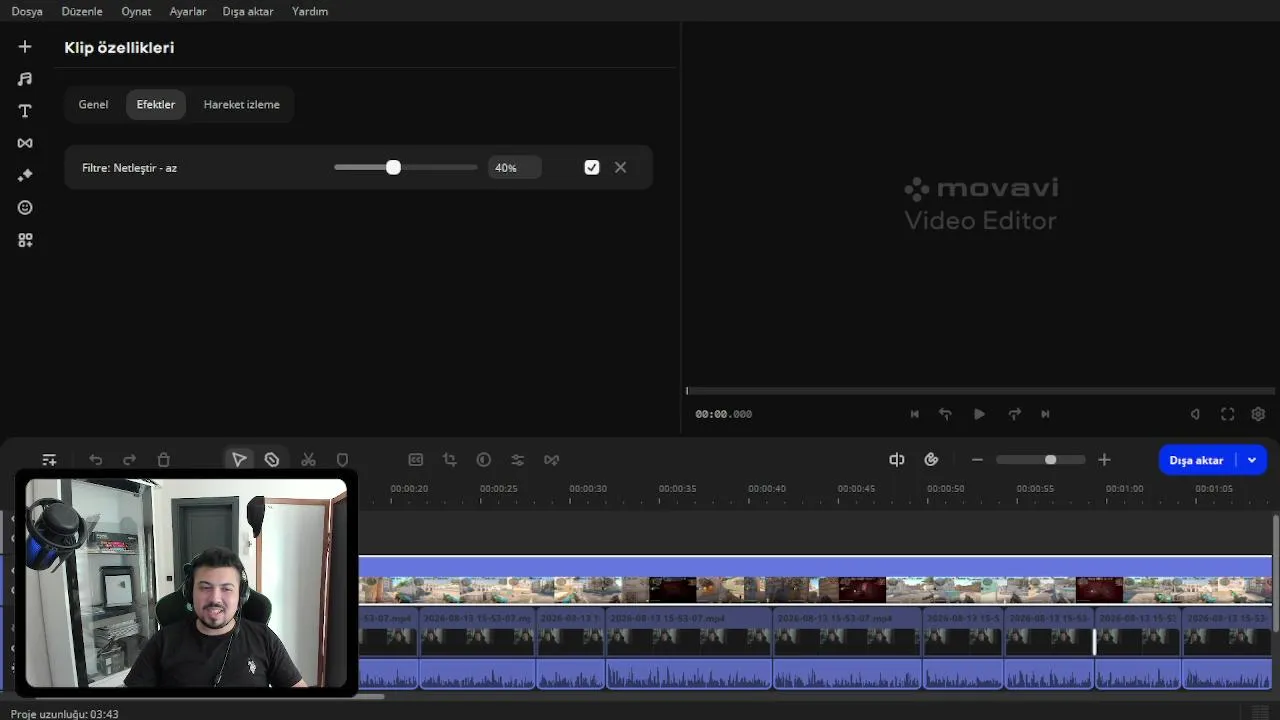This screenshot has width=1280, height=720.
Task: Skip to next clip in player
Action: 1046,414
